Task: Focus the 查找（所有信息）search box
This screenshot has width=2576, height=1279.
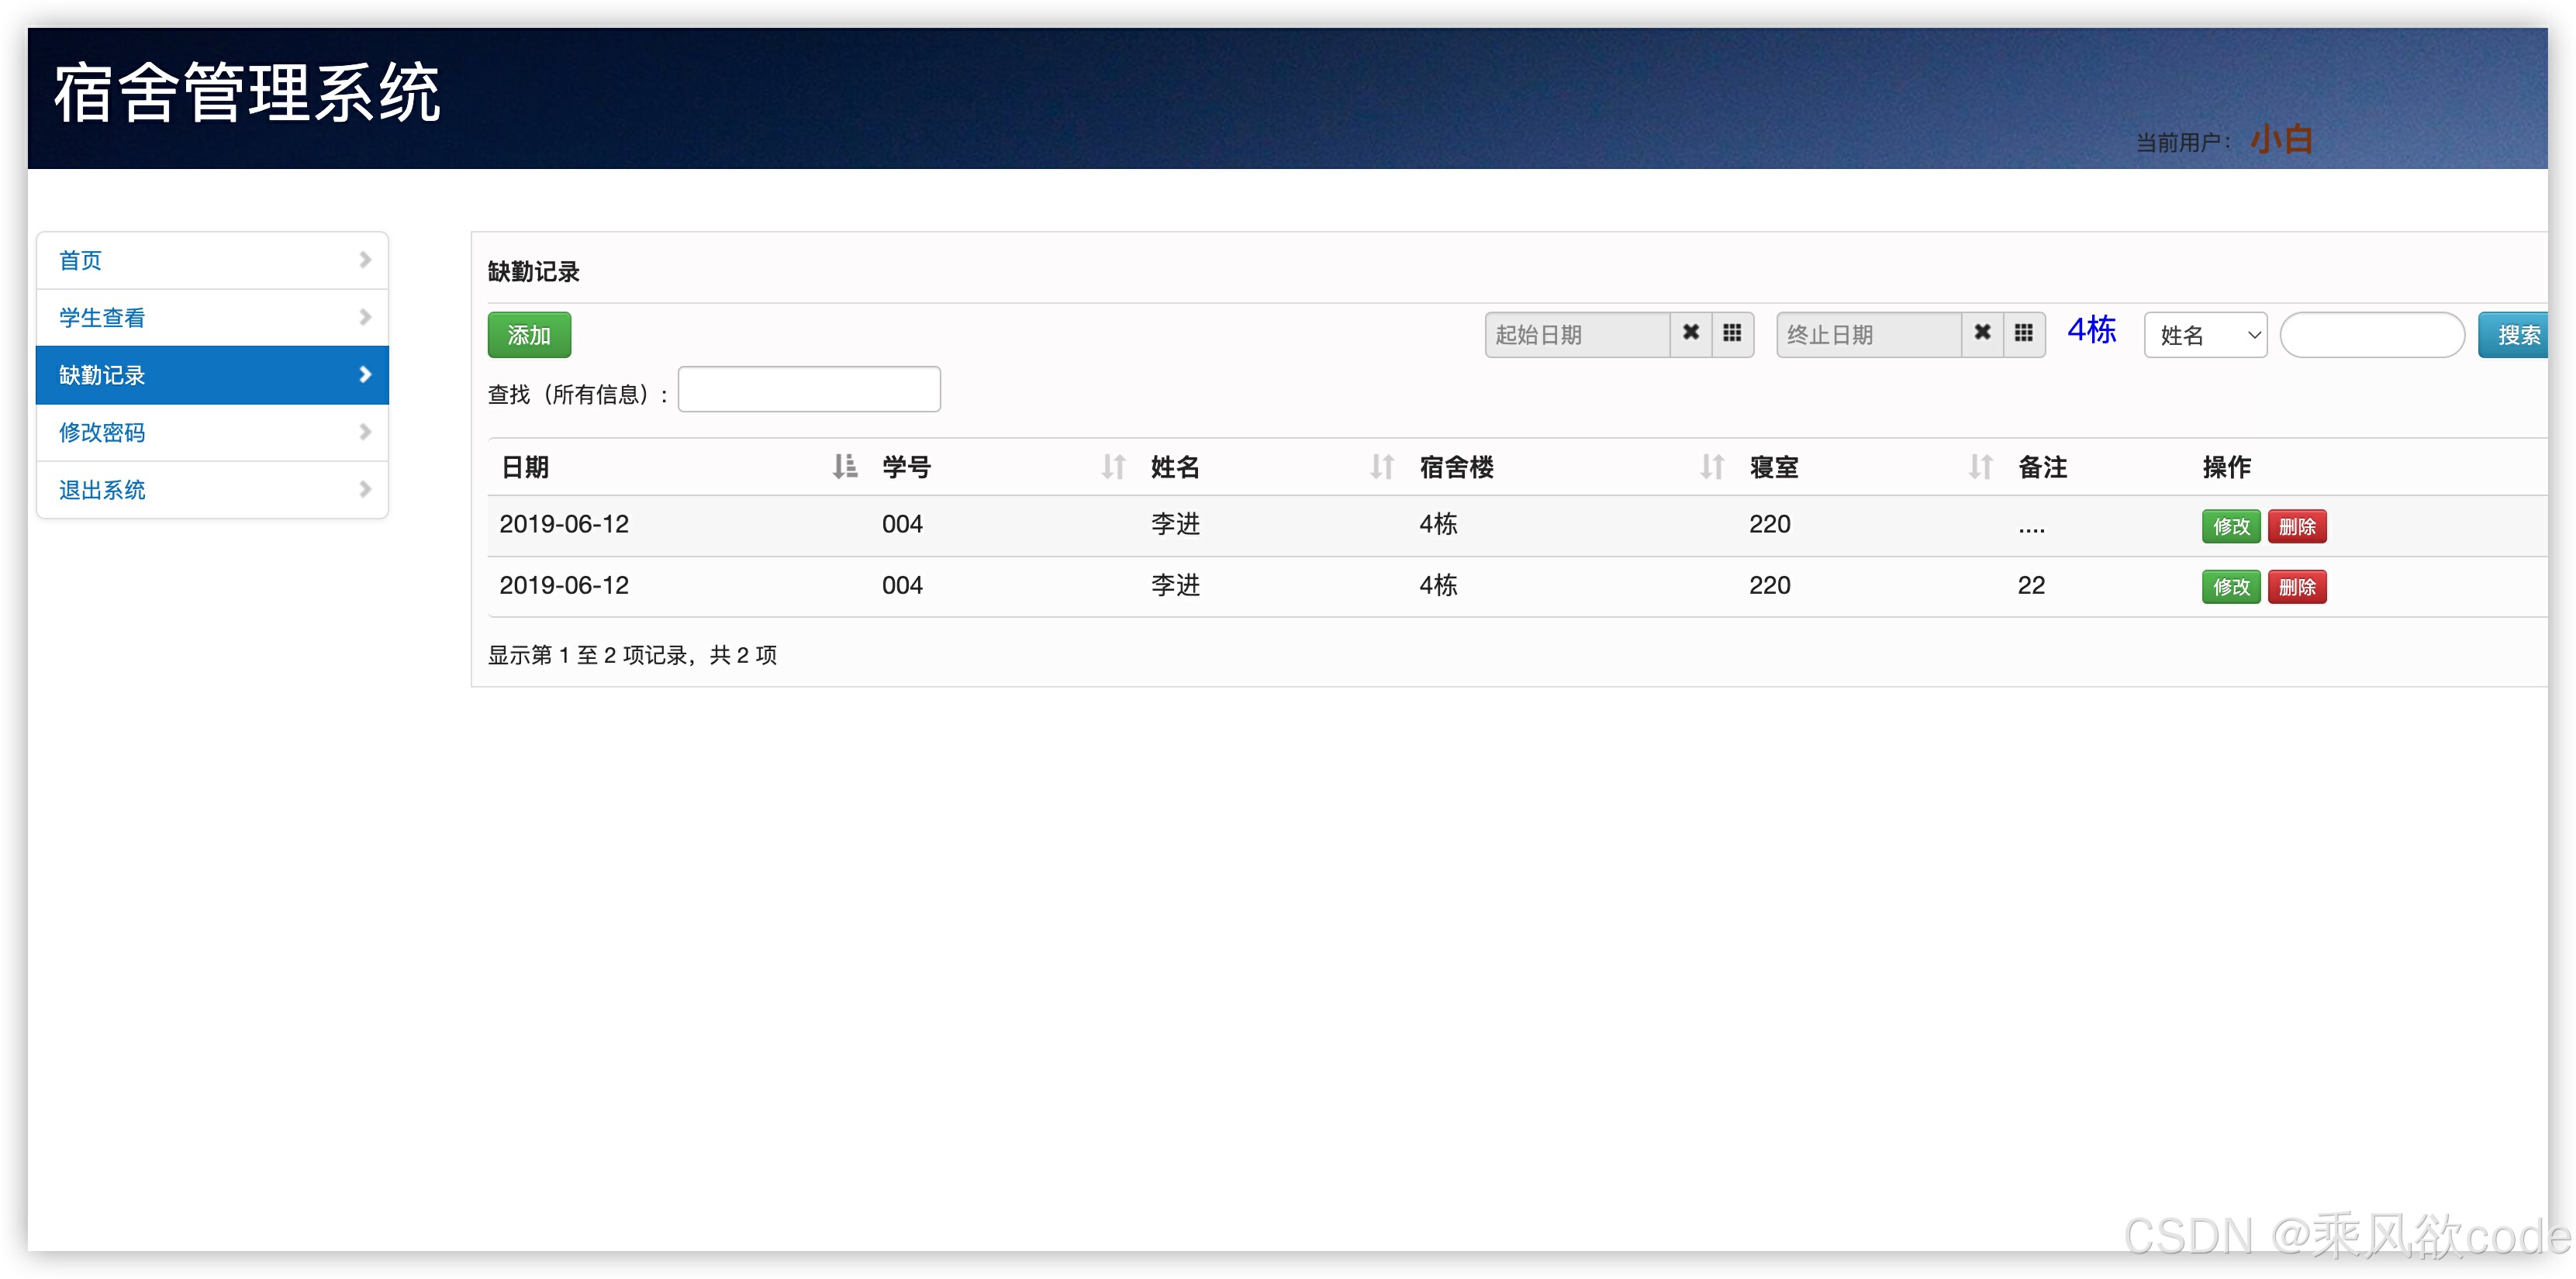Action: (808, 390)
